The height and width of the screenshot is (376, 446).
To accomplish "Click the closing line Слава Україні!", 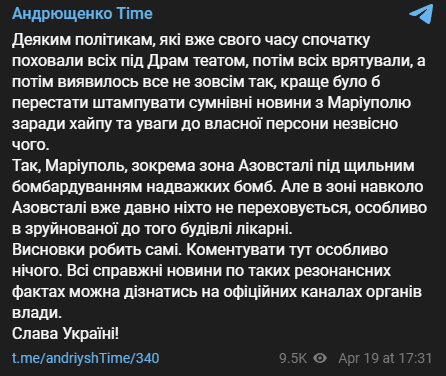I will pos(65,333).
